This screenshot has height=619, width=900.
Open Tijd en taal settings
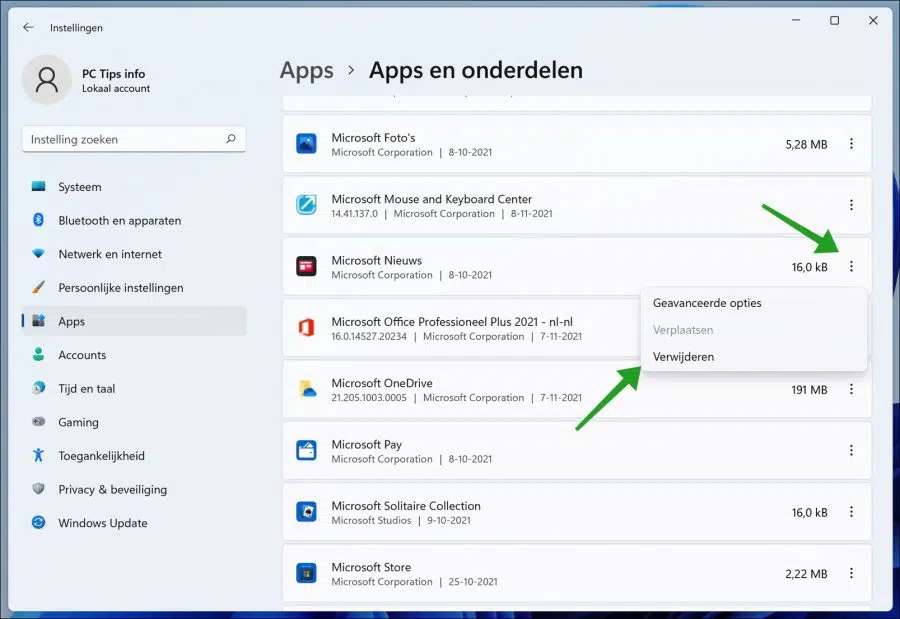tap(134, 389)
